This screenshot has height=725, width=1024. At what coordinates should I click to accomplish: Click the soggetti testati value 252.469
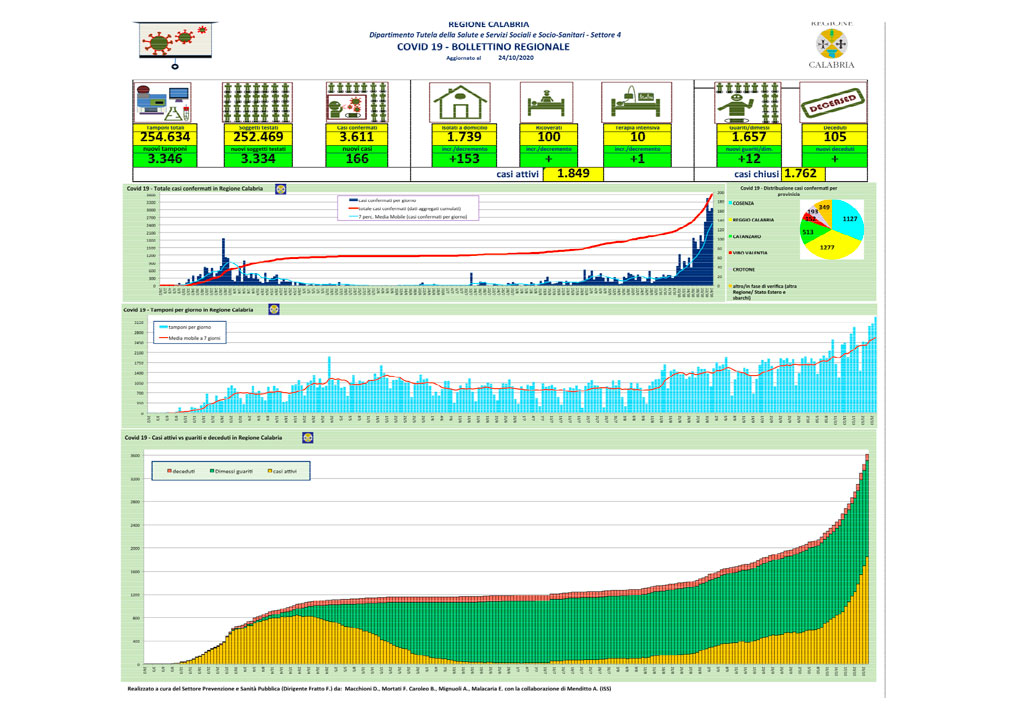[258, 137]
